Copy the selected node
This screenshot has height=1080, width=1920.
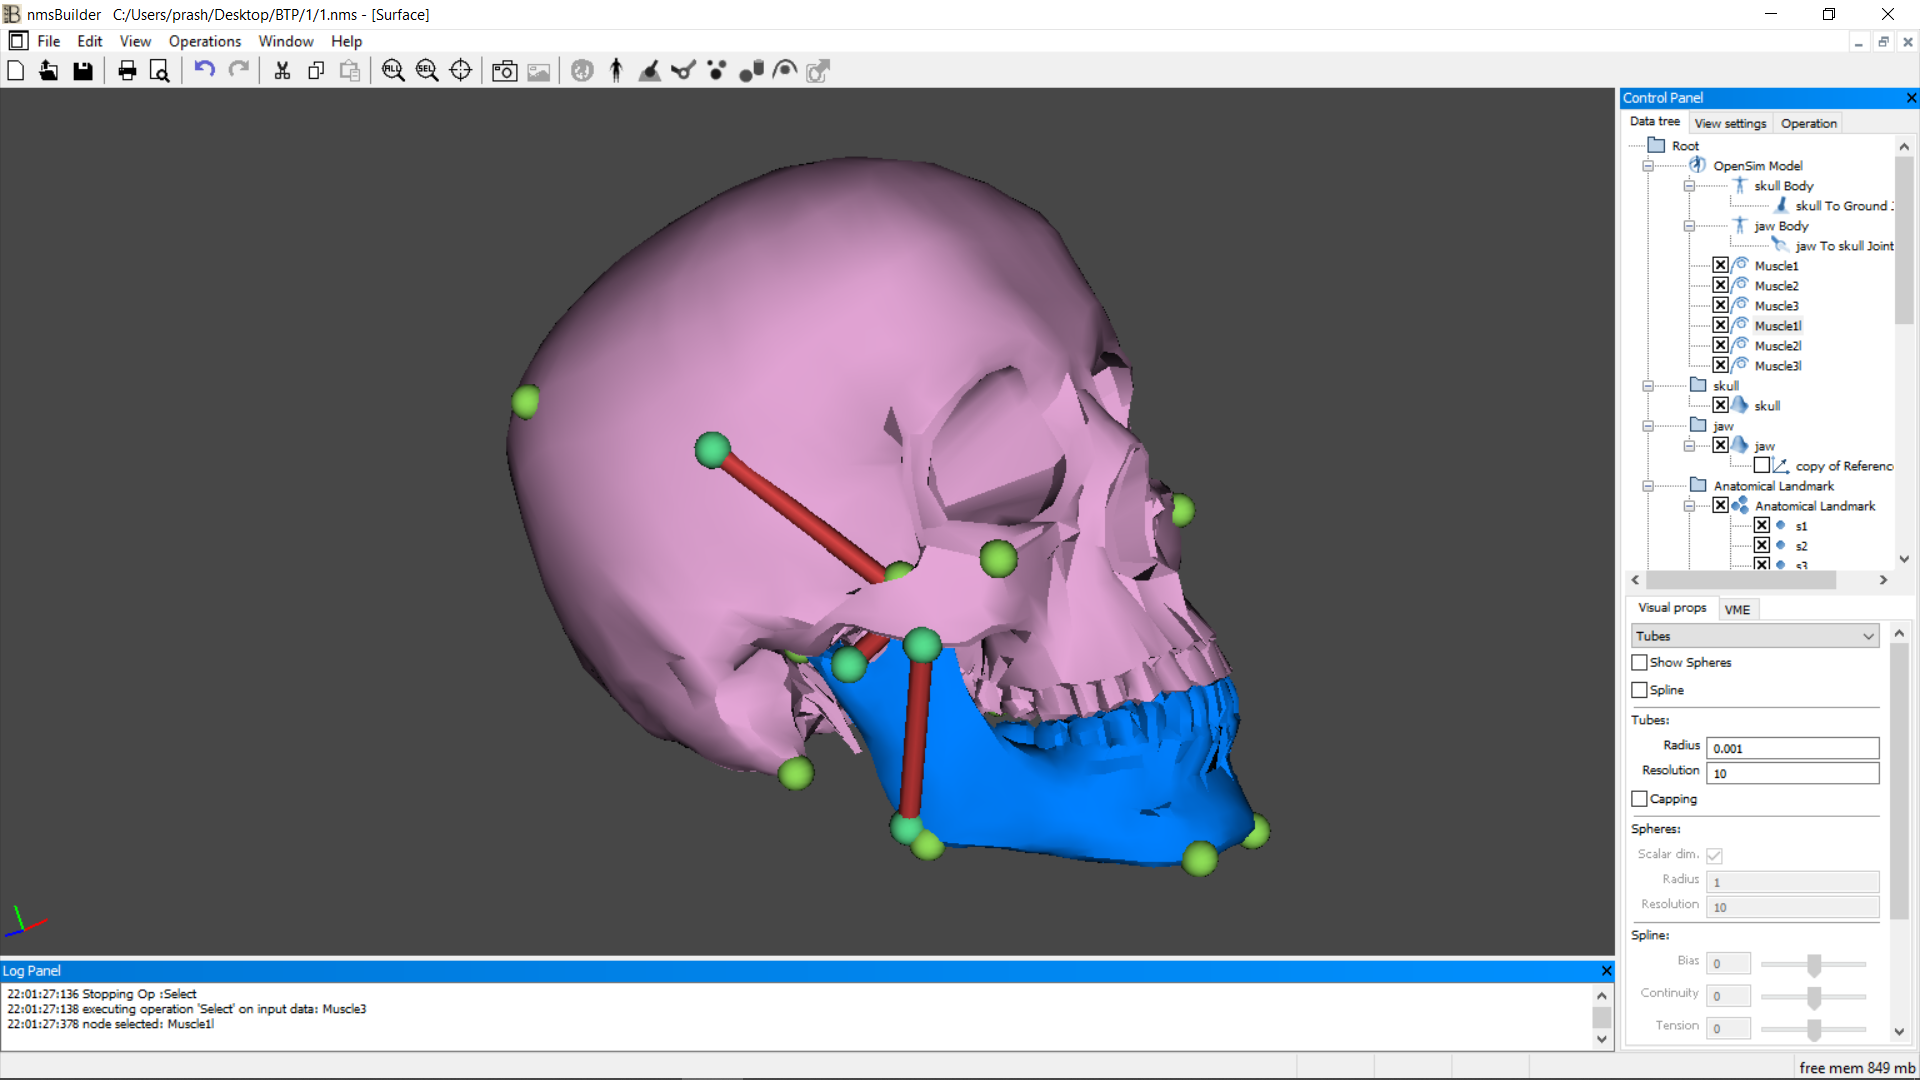pyautogui.click(x=316, y=71)
